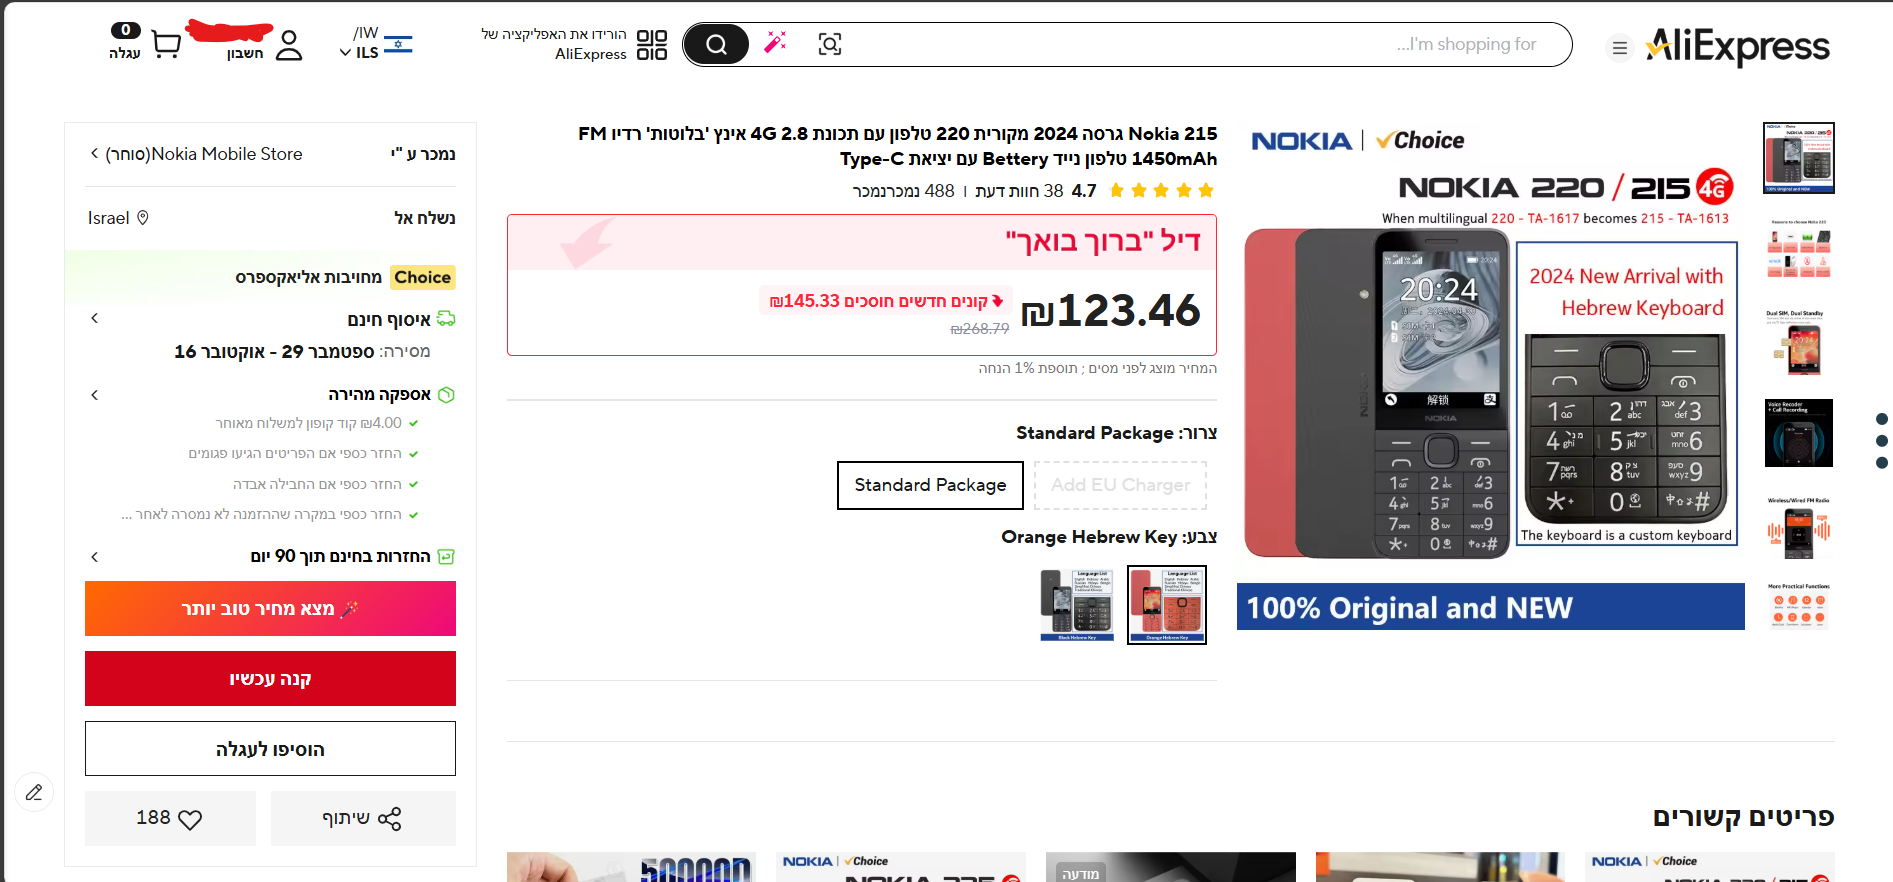Click the red Buy Now button

point(270,679)
